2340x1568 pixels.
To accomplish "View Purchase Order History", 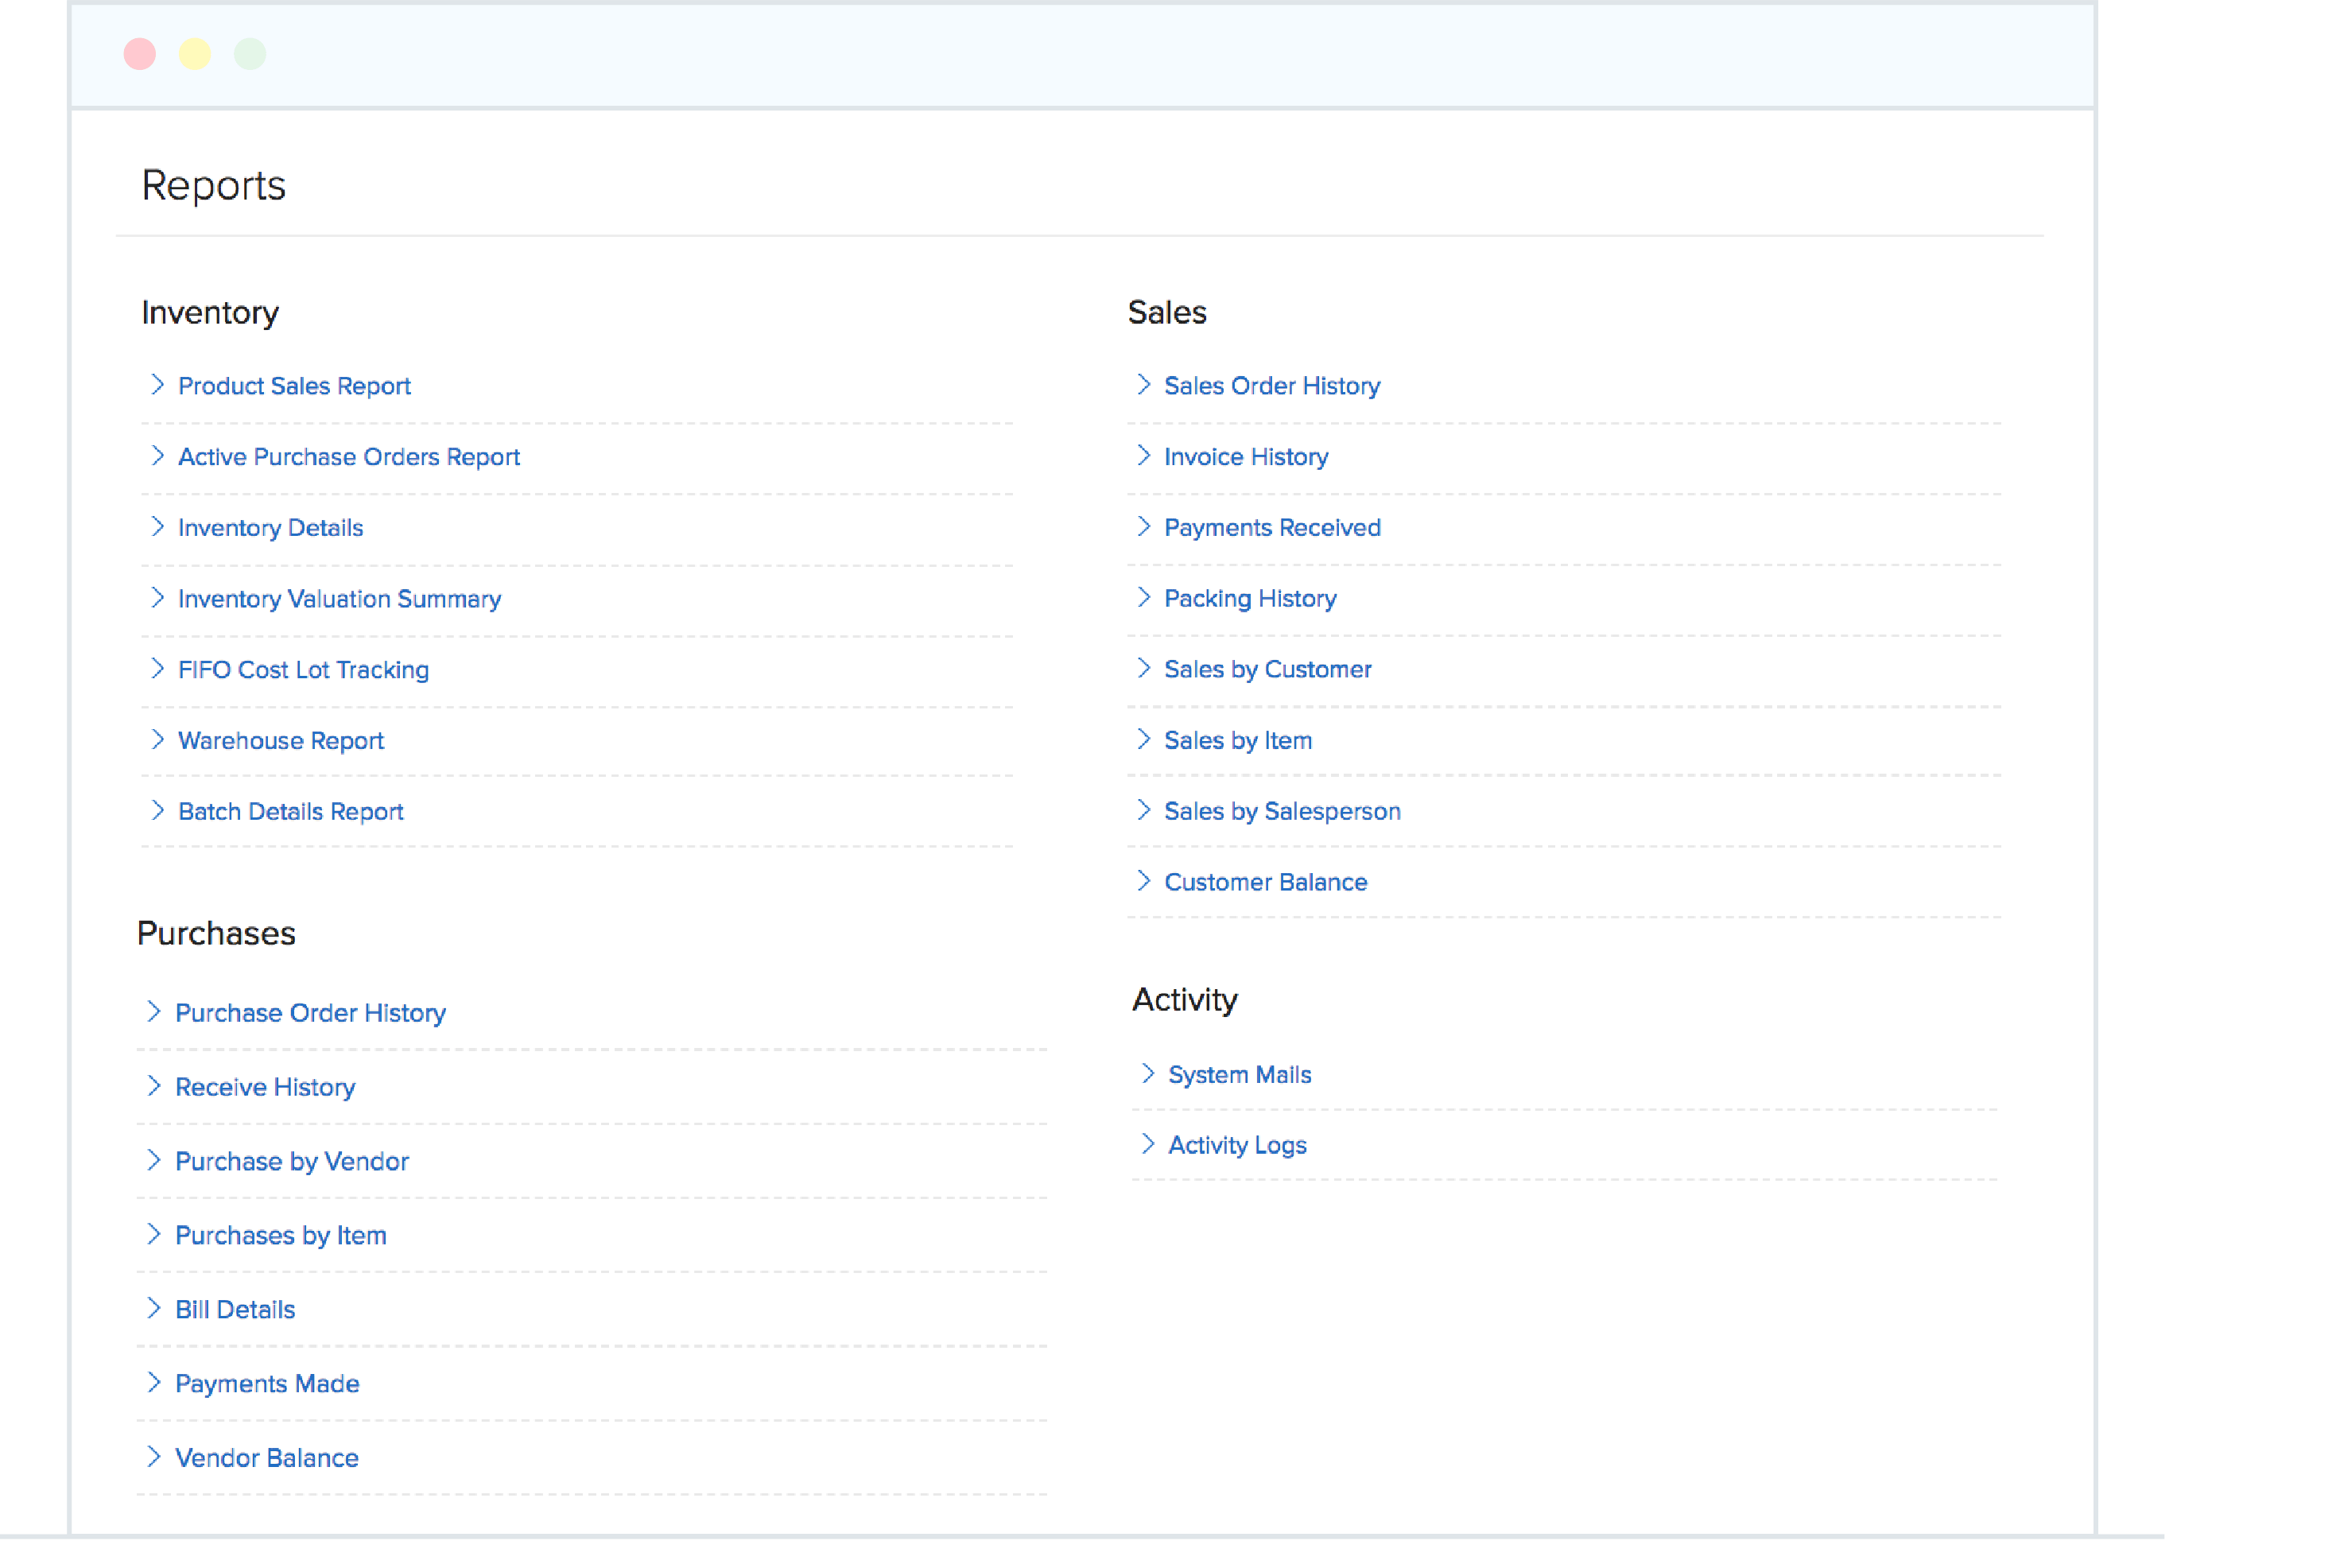I will 310,1013.
